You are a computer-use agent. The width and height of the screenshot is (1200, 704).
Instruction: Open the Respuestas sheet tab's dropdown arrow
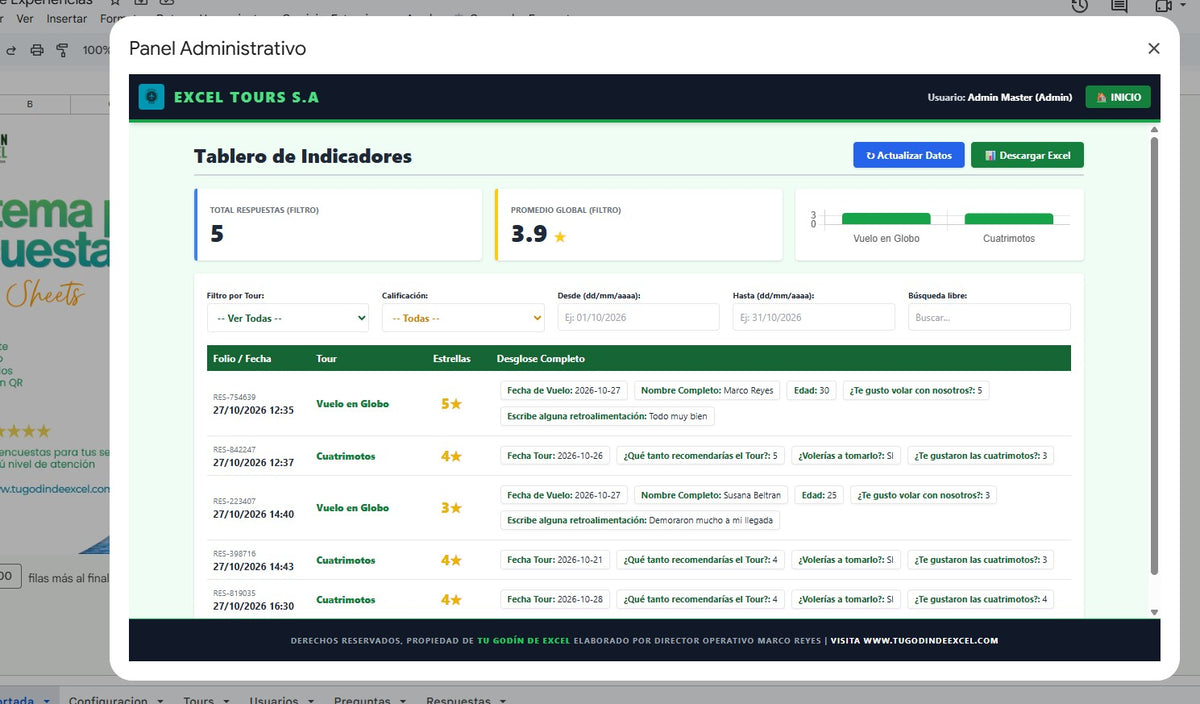tap(502, 700)
